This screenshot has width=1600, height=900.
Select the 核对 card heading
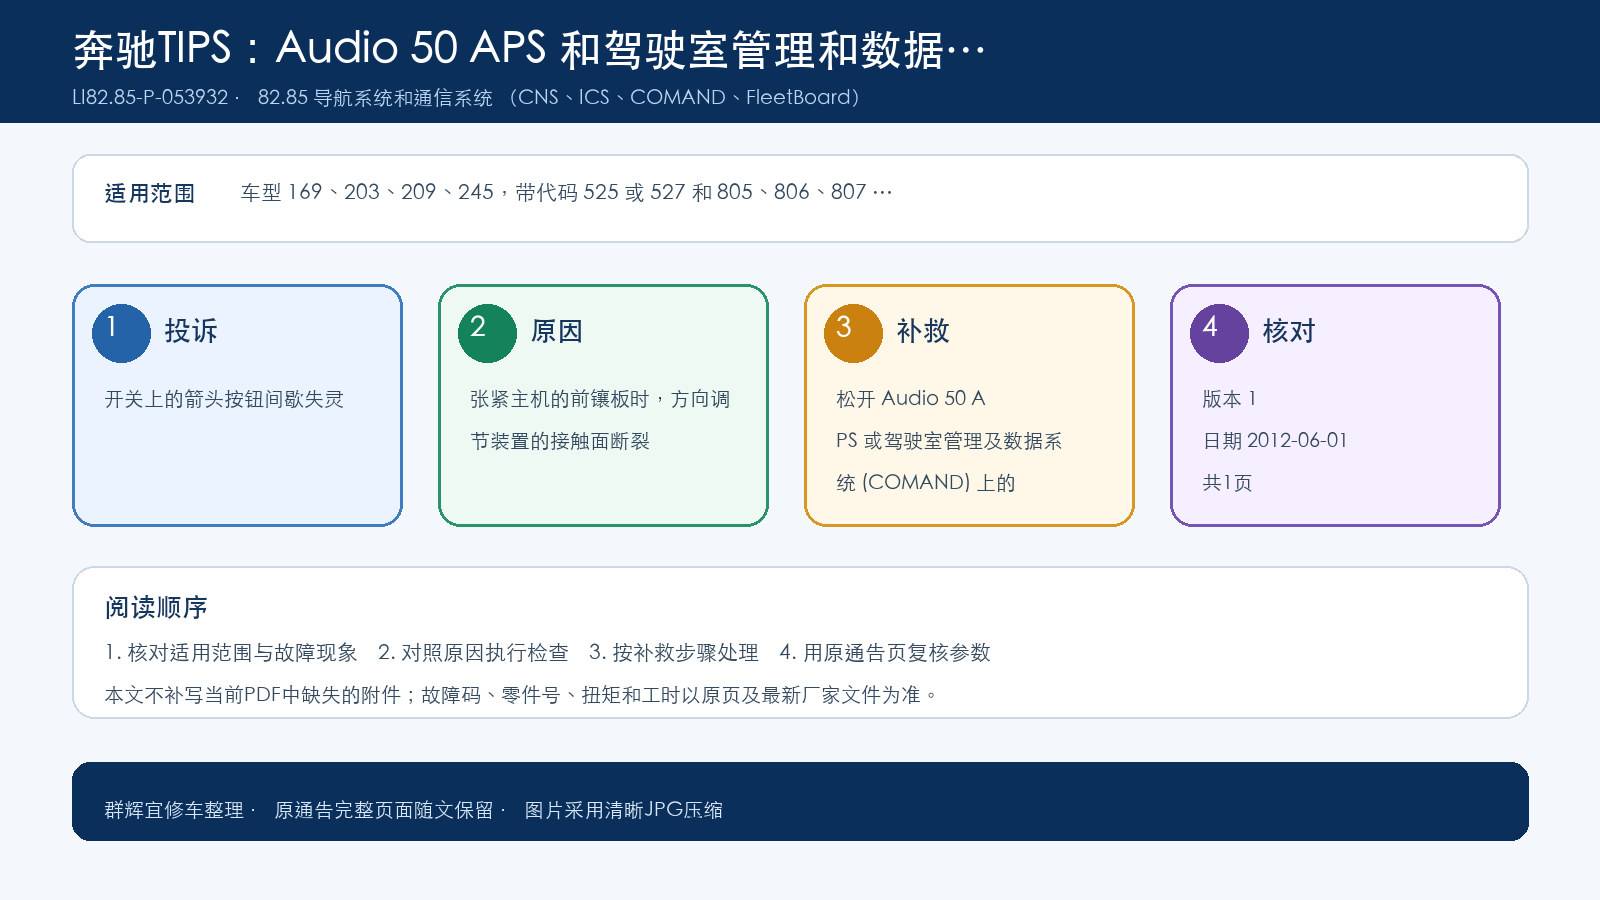tap(1289, 331)
